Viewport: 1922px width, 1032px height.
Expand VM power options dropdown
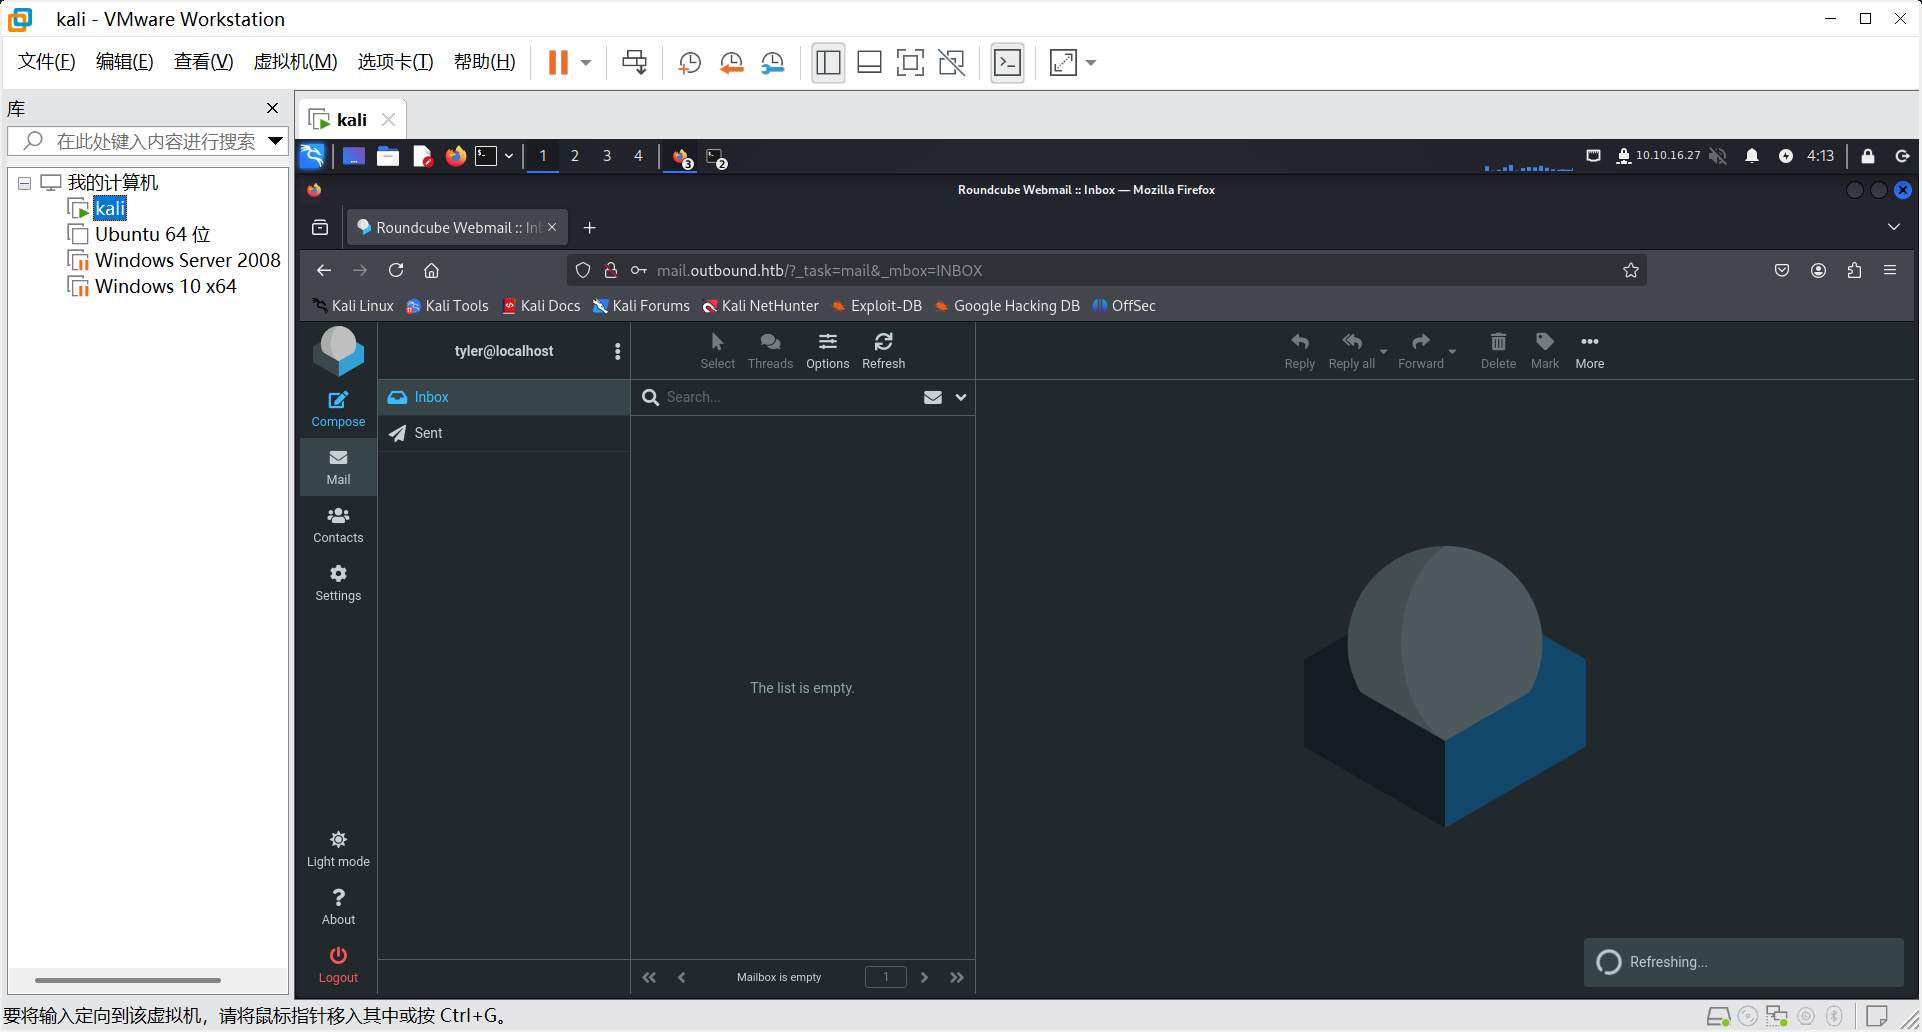(586, 63)
